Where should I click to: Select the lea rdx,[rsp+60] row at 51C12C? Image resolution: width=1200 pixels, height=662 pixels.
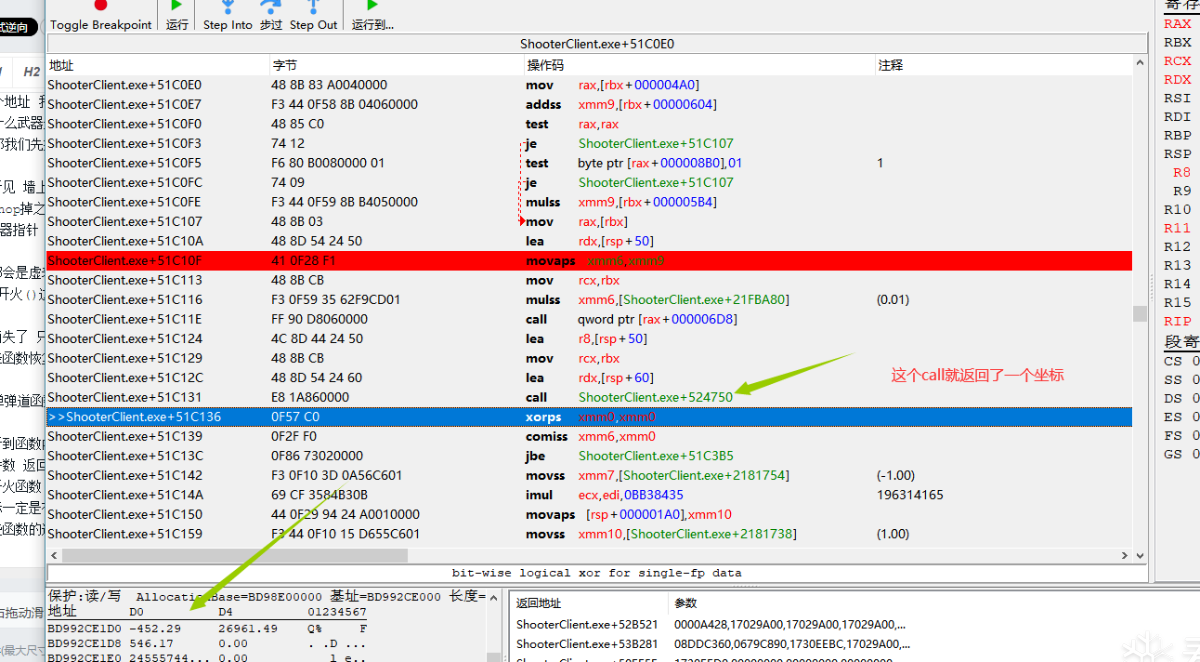click(x=589, y=377)
